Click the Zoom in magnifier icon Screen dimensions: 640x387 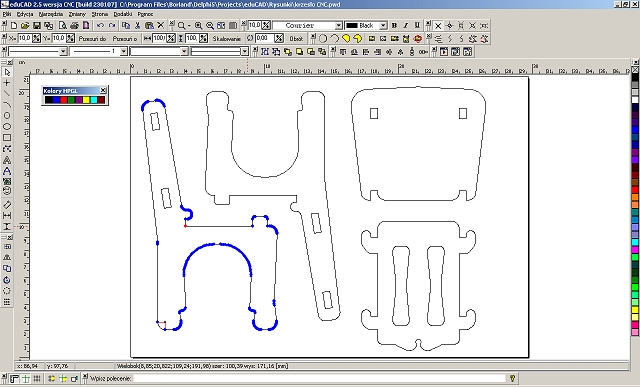[198, 26]
